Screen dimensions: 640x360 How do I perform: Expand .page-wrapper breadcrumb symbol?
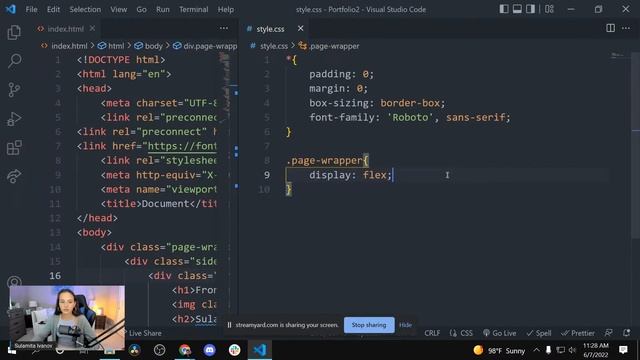click(329, 46)
